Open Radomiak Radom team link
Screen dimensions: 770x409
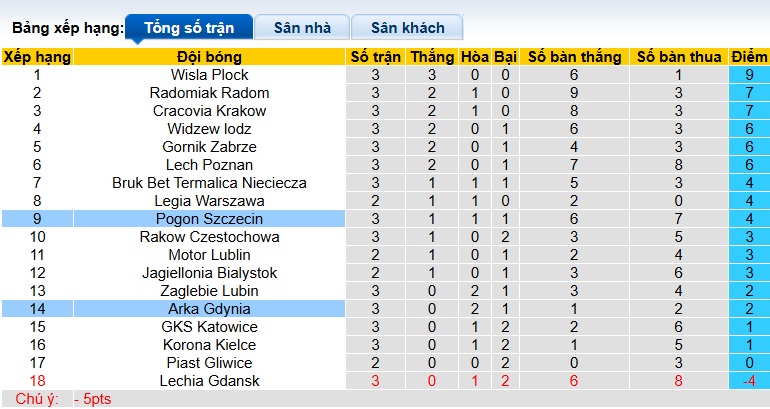pos(210,93)
